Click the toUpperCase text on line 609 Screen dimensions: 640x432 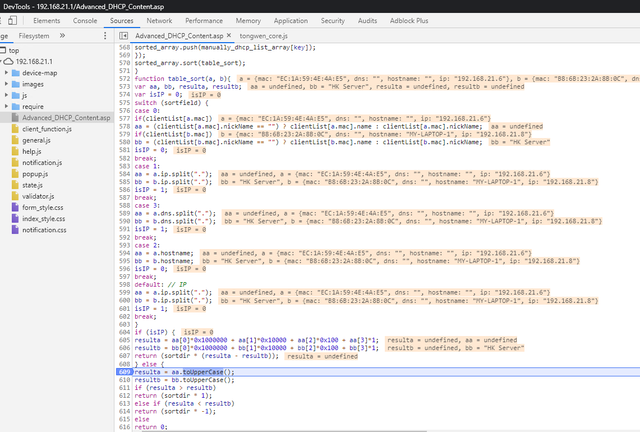click(x=203, y=372)
